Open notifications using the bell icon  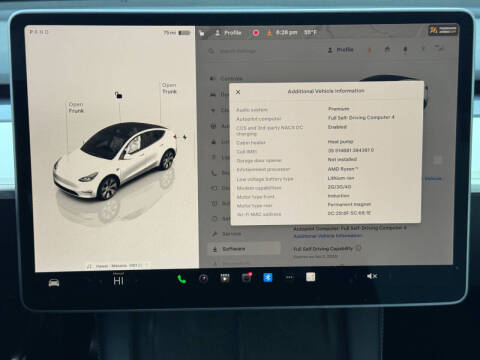click(405, 49)
